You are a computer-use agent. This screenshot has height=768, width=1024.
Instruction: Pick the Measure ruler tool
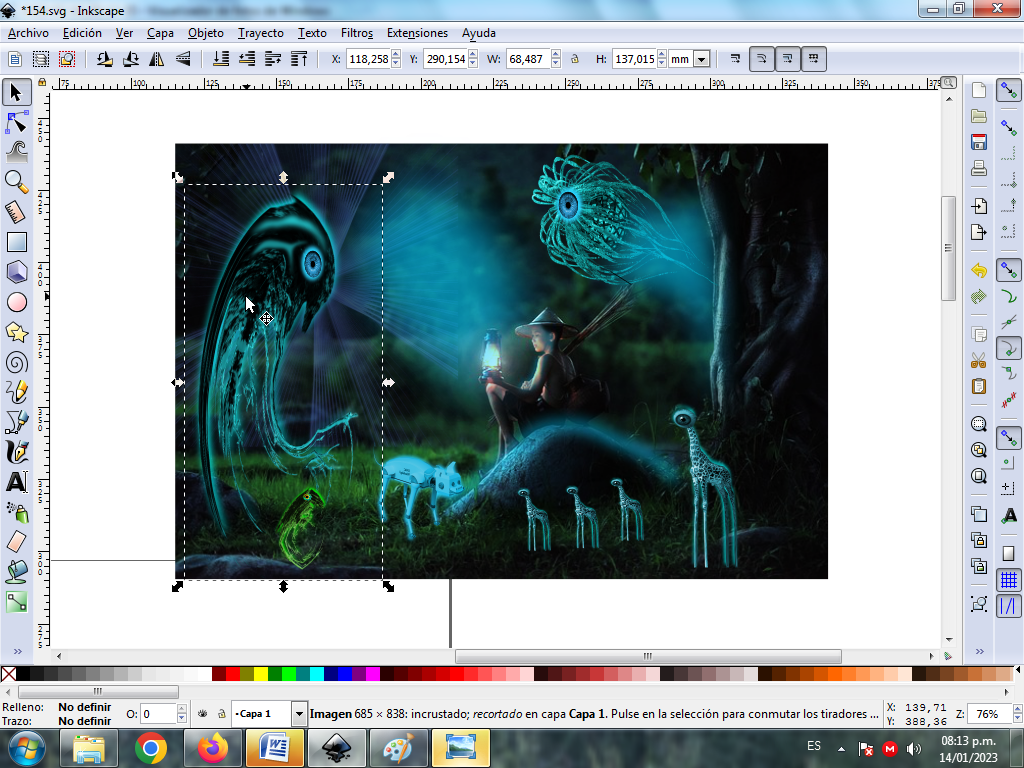(16, 212)
